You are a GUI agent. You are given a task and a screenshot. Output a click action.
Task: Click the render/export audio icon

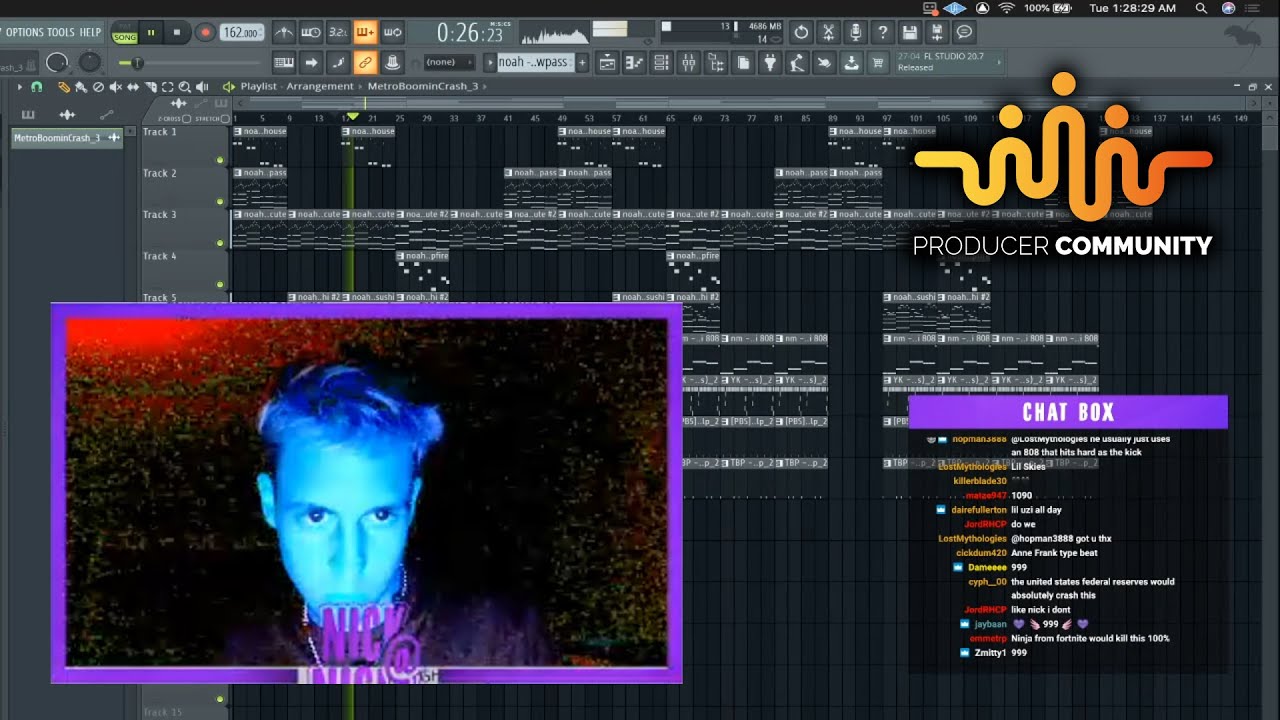point(937,32)
